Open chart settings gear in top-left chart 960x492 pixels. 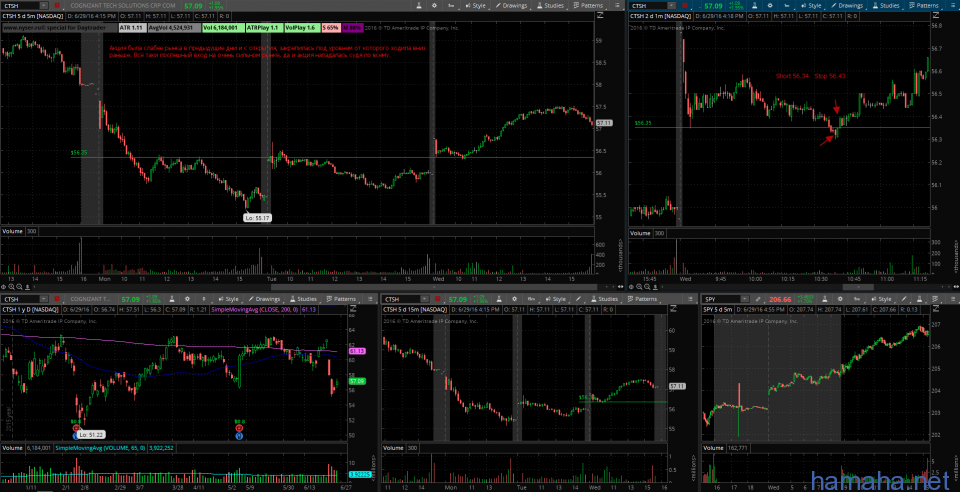(x=434, y=6)
